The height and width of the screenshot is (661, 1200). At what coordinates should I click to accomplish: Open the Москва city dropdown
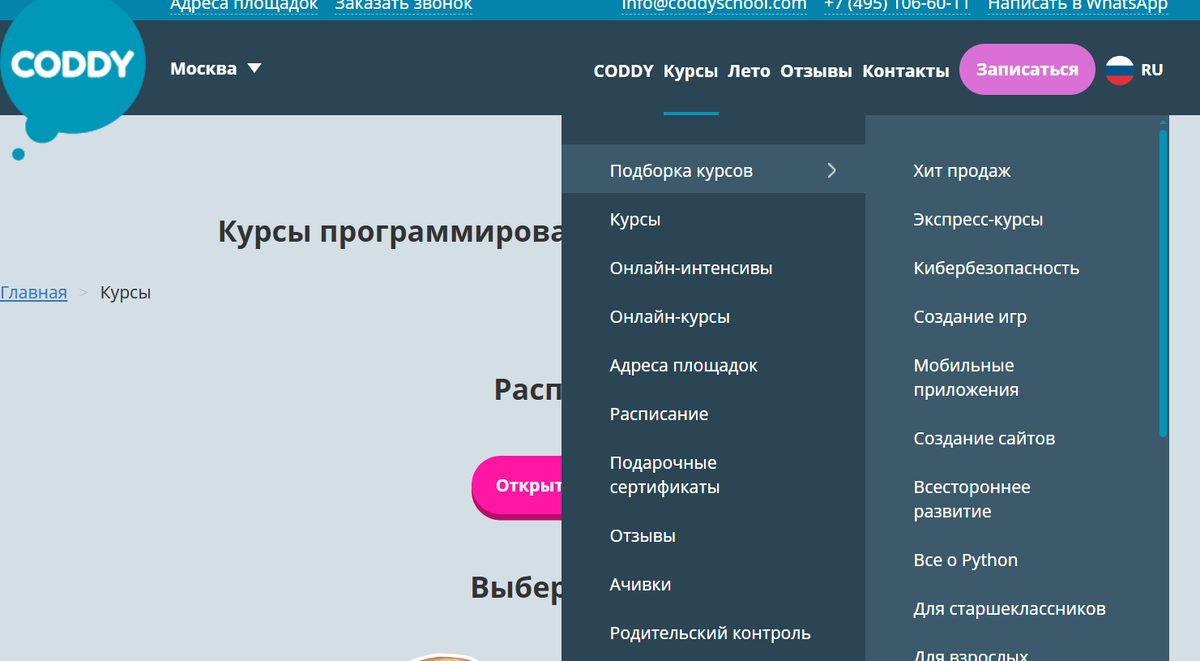[x=215, y=69]
